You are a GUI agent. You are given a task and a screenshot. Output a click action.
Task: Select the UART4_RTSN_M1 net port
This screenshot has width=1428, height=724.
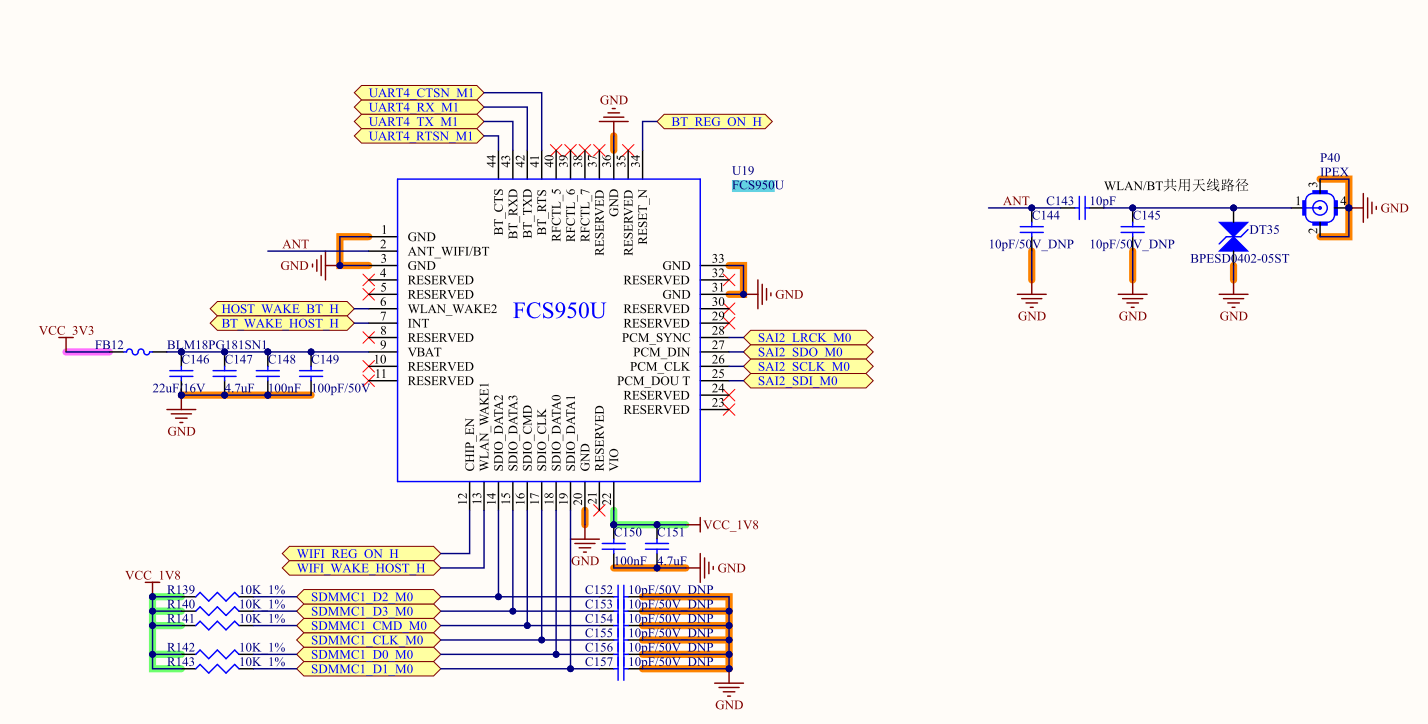click(x=420, y=136)
